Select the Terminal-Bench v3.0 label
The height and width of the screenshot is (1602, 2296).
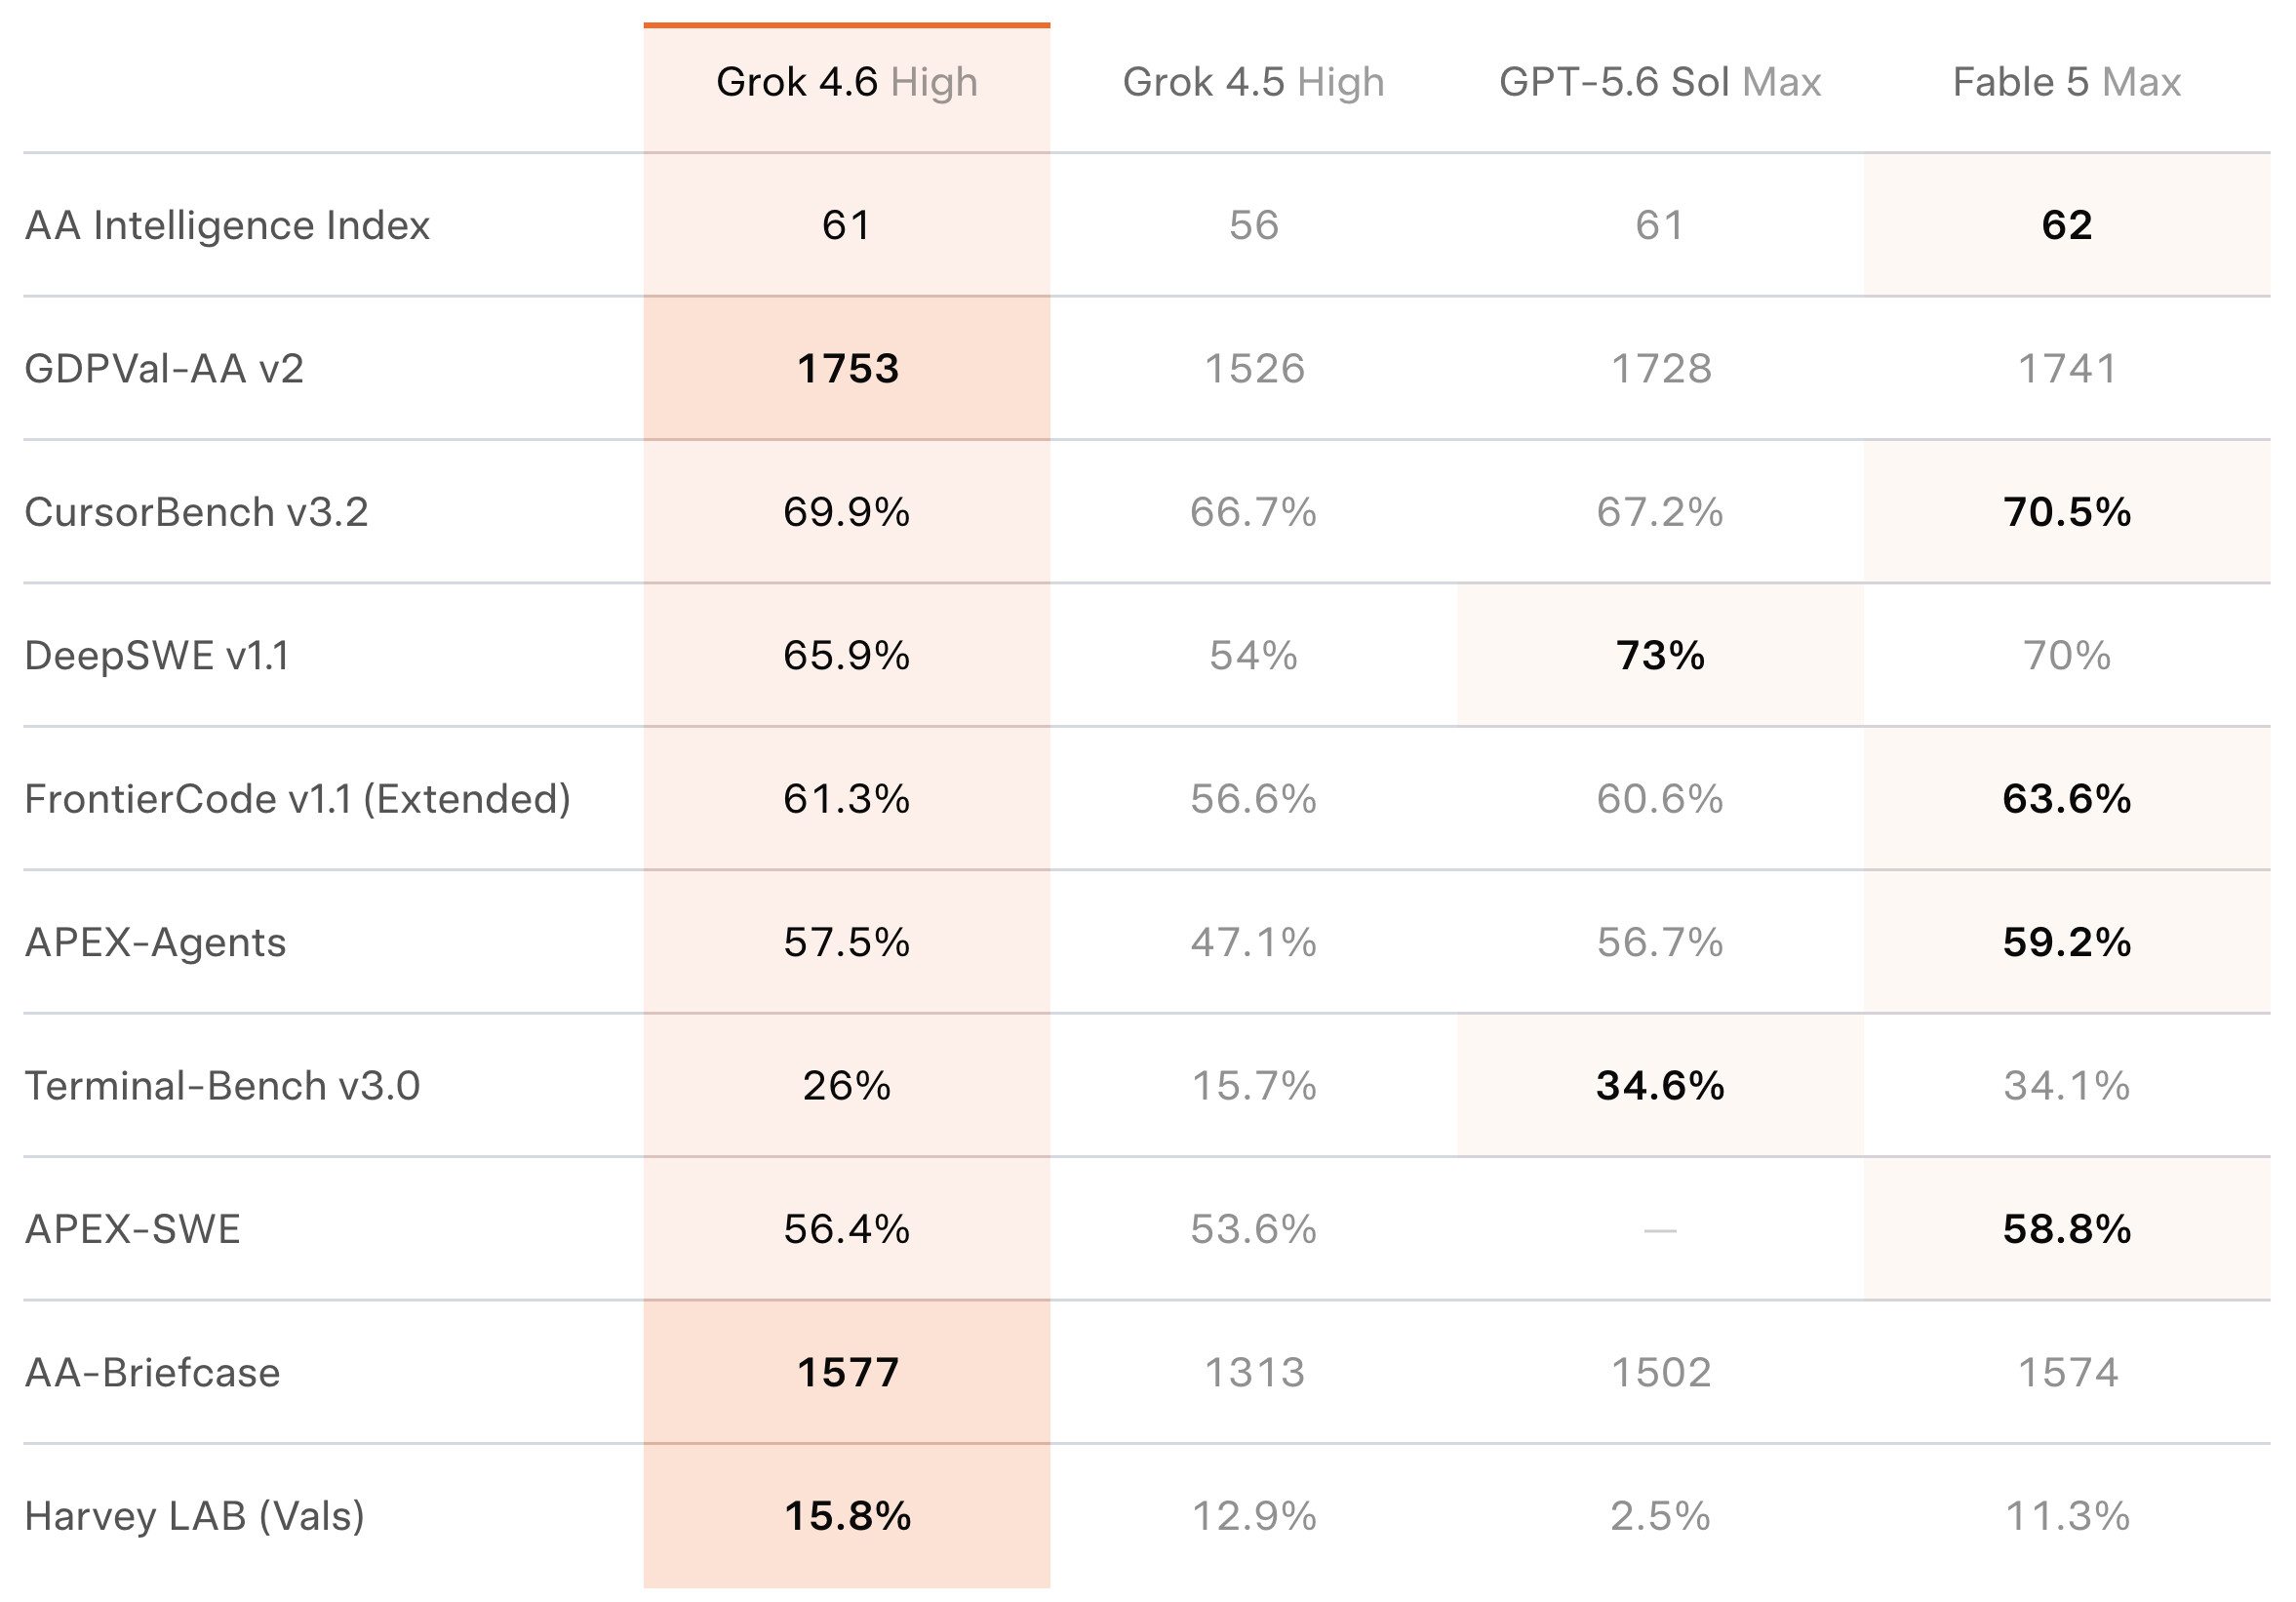pos(222,1086)
